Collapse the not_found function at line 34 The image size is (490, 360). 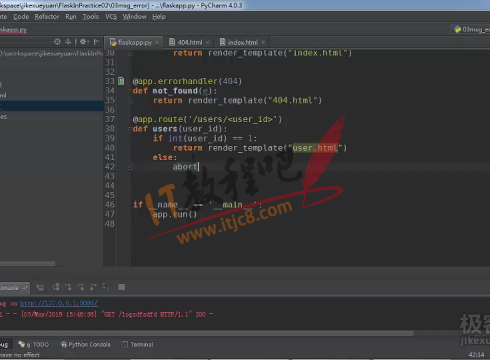click(130, 91)
